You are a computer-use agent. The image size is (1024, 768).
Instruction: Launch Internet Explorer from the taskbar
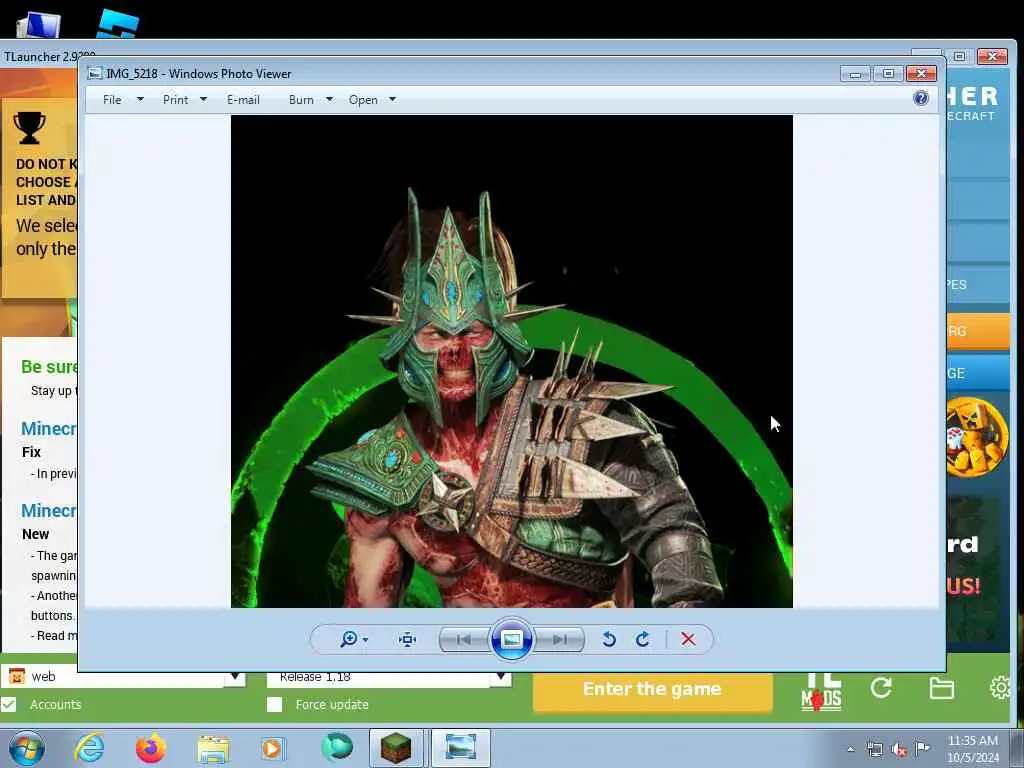[89, 748]
